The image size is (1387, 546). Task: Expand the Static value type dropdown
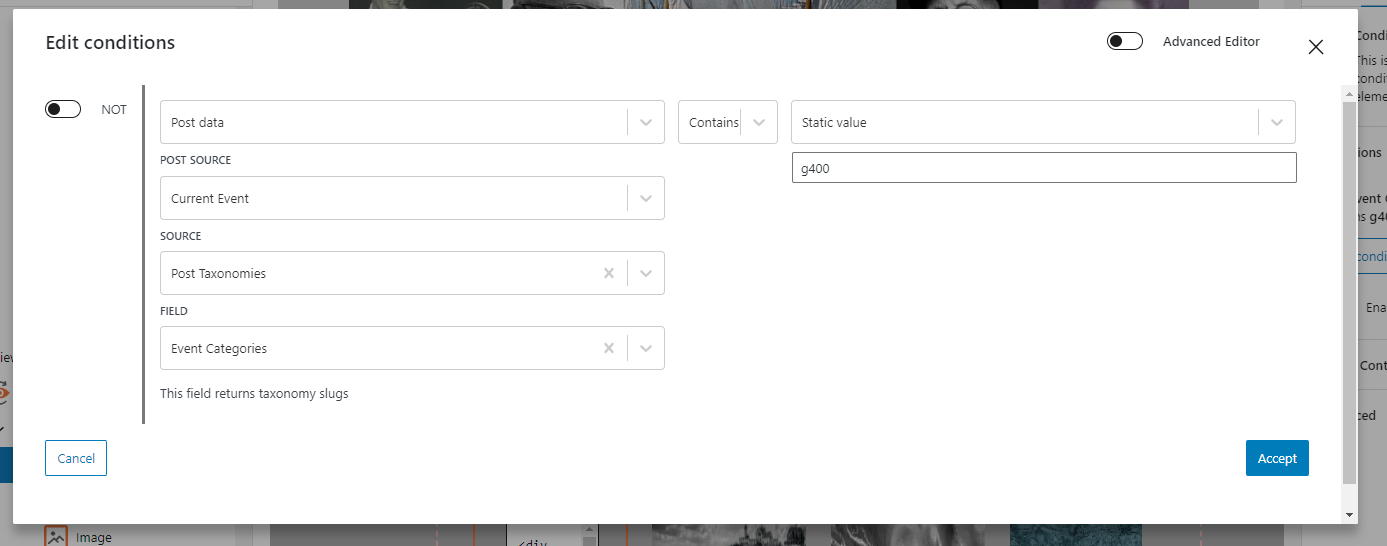[1277, 122]
